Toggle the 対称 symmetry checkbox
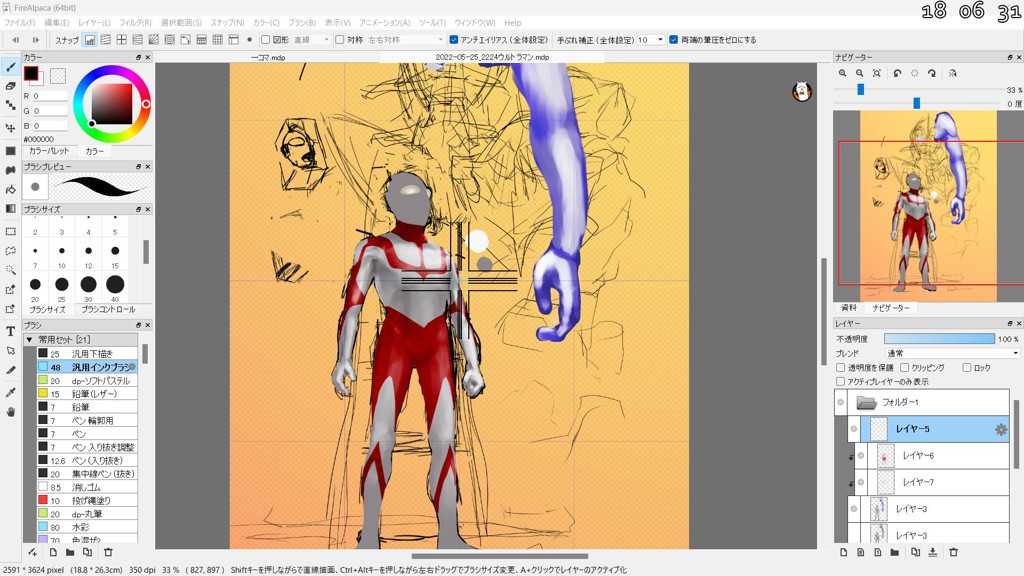 [340, 40]
